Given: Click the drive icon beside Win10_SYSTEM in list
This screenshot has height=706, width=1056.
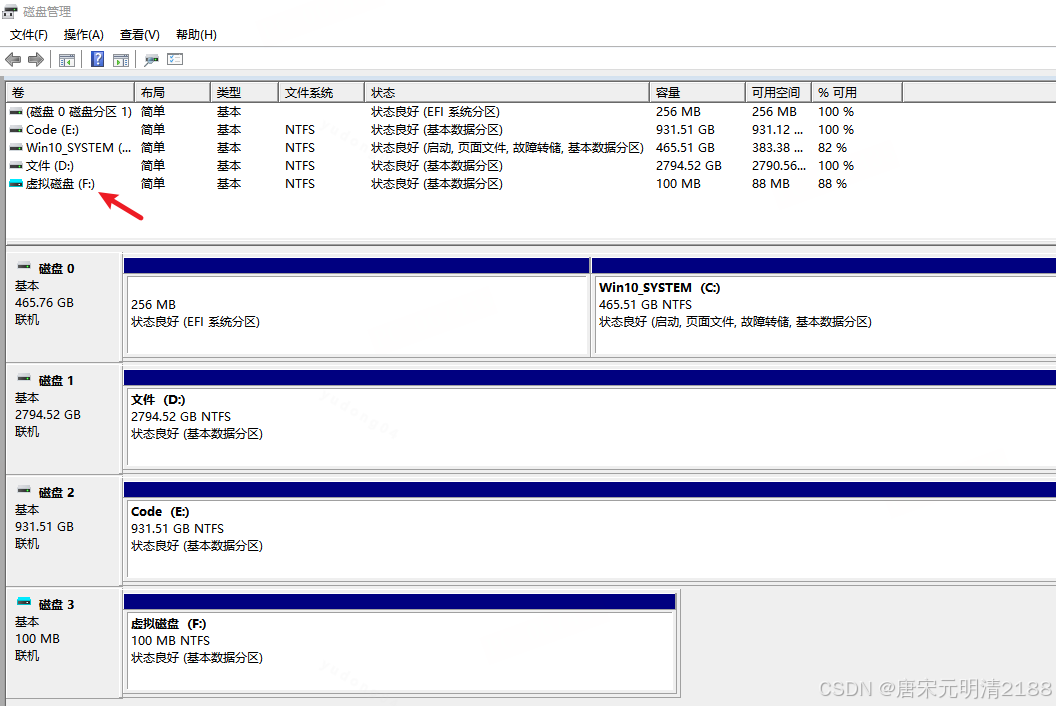Looking at the screenshot, I should (x=16, y=148).
